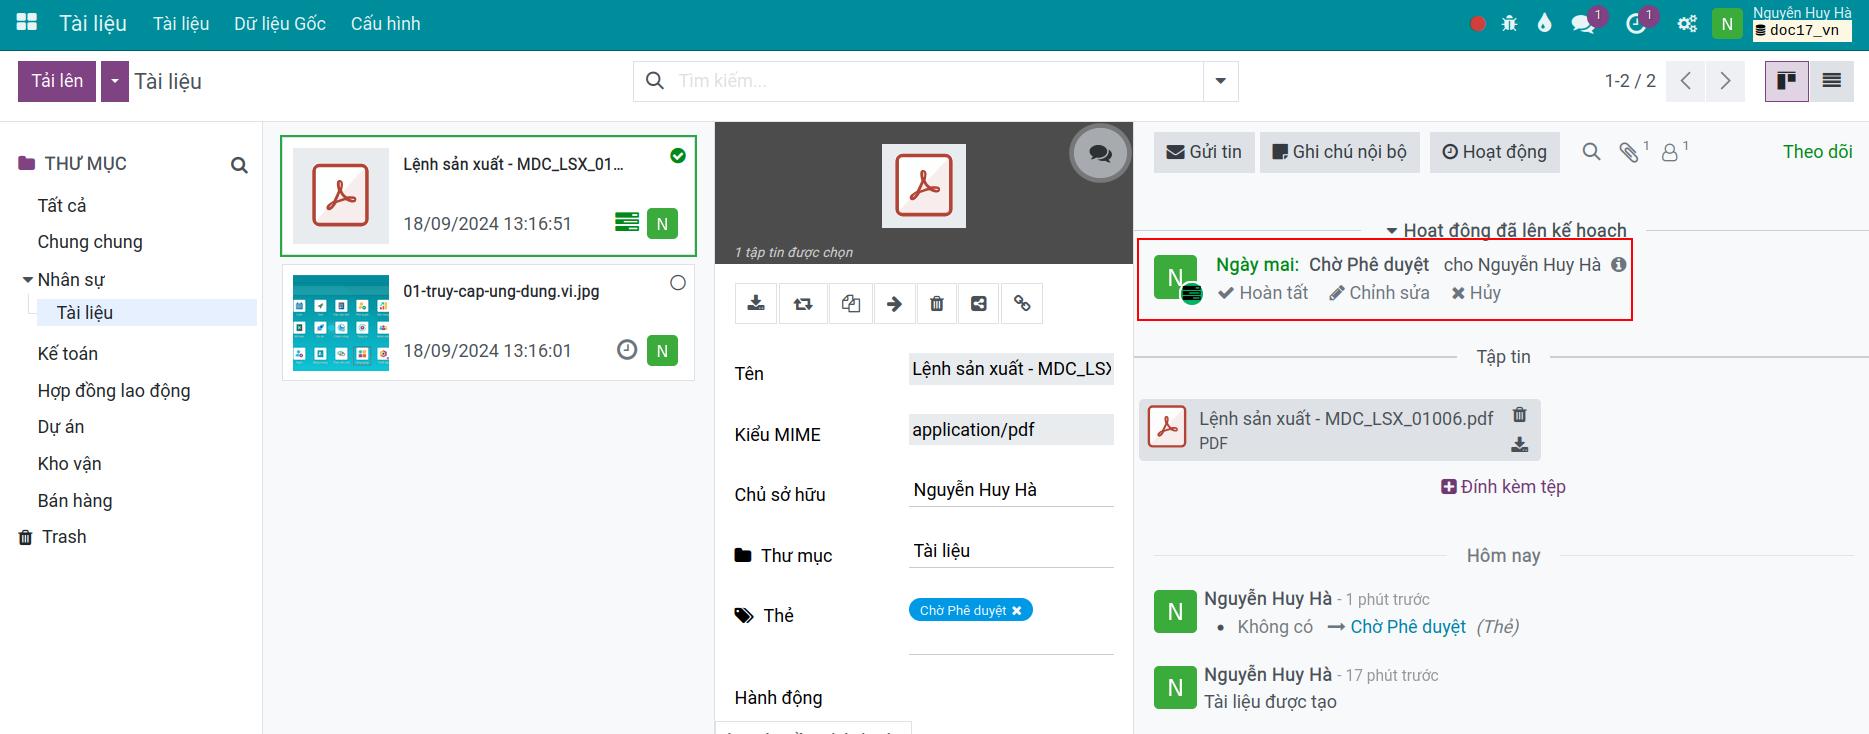Open the Chủ sở hữu field dropdown
Image resolution: width=1869 pixels, height=734 pixels.
pyautogui.click(x=1011, y=490)
